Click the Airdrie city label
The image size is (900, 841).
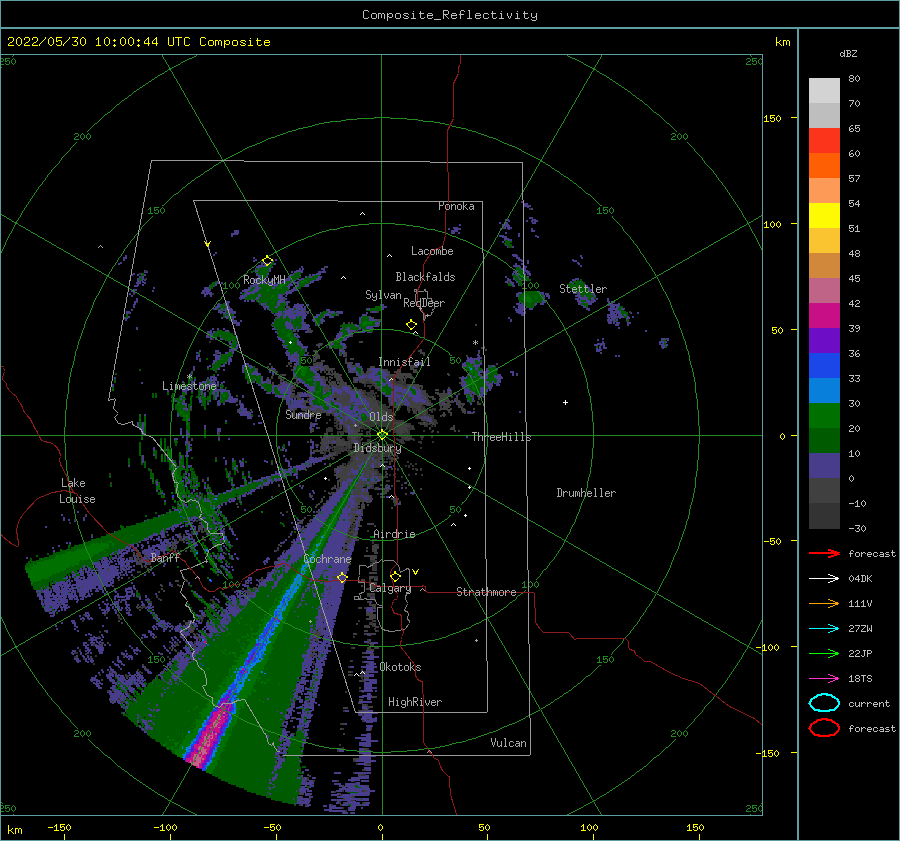[x=394, y=534]
